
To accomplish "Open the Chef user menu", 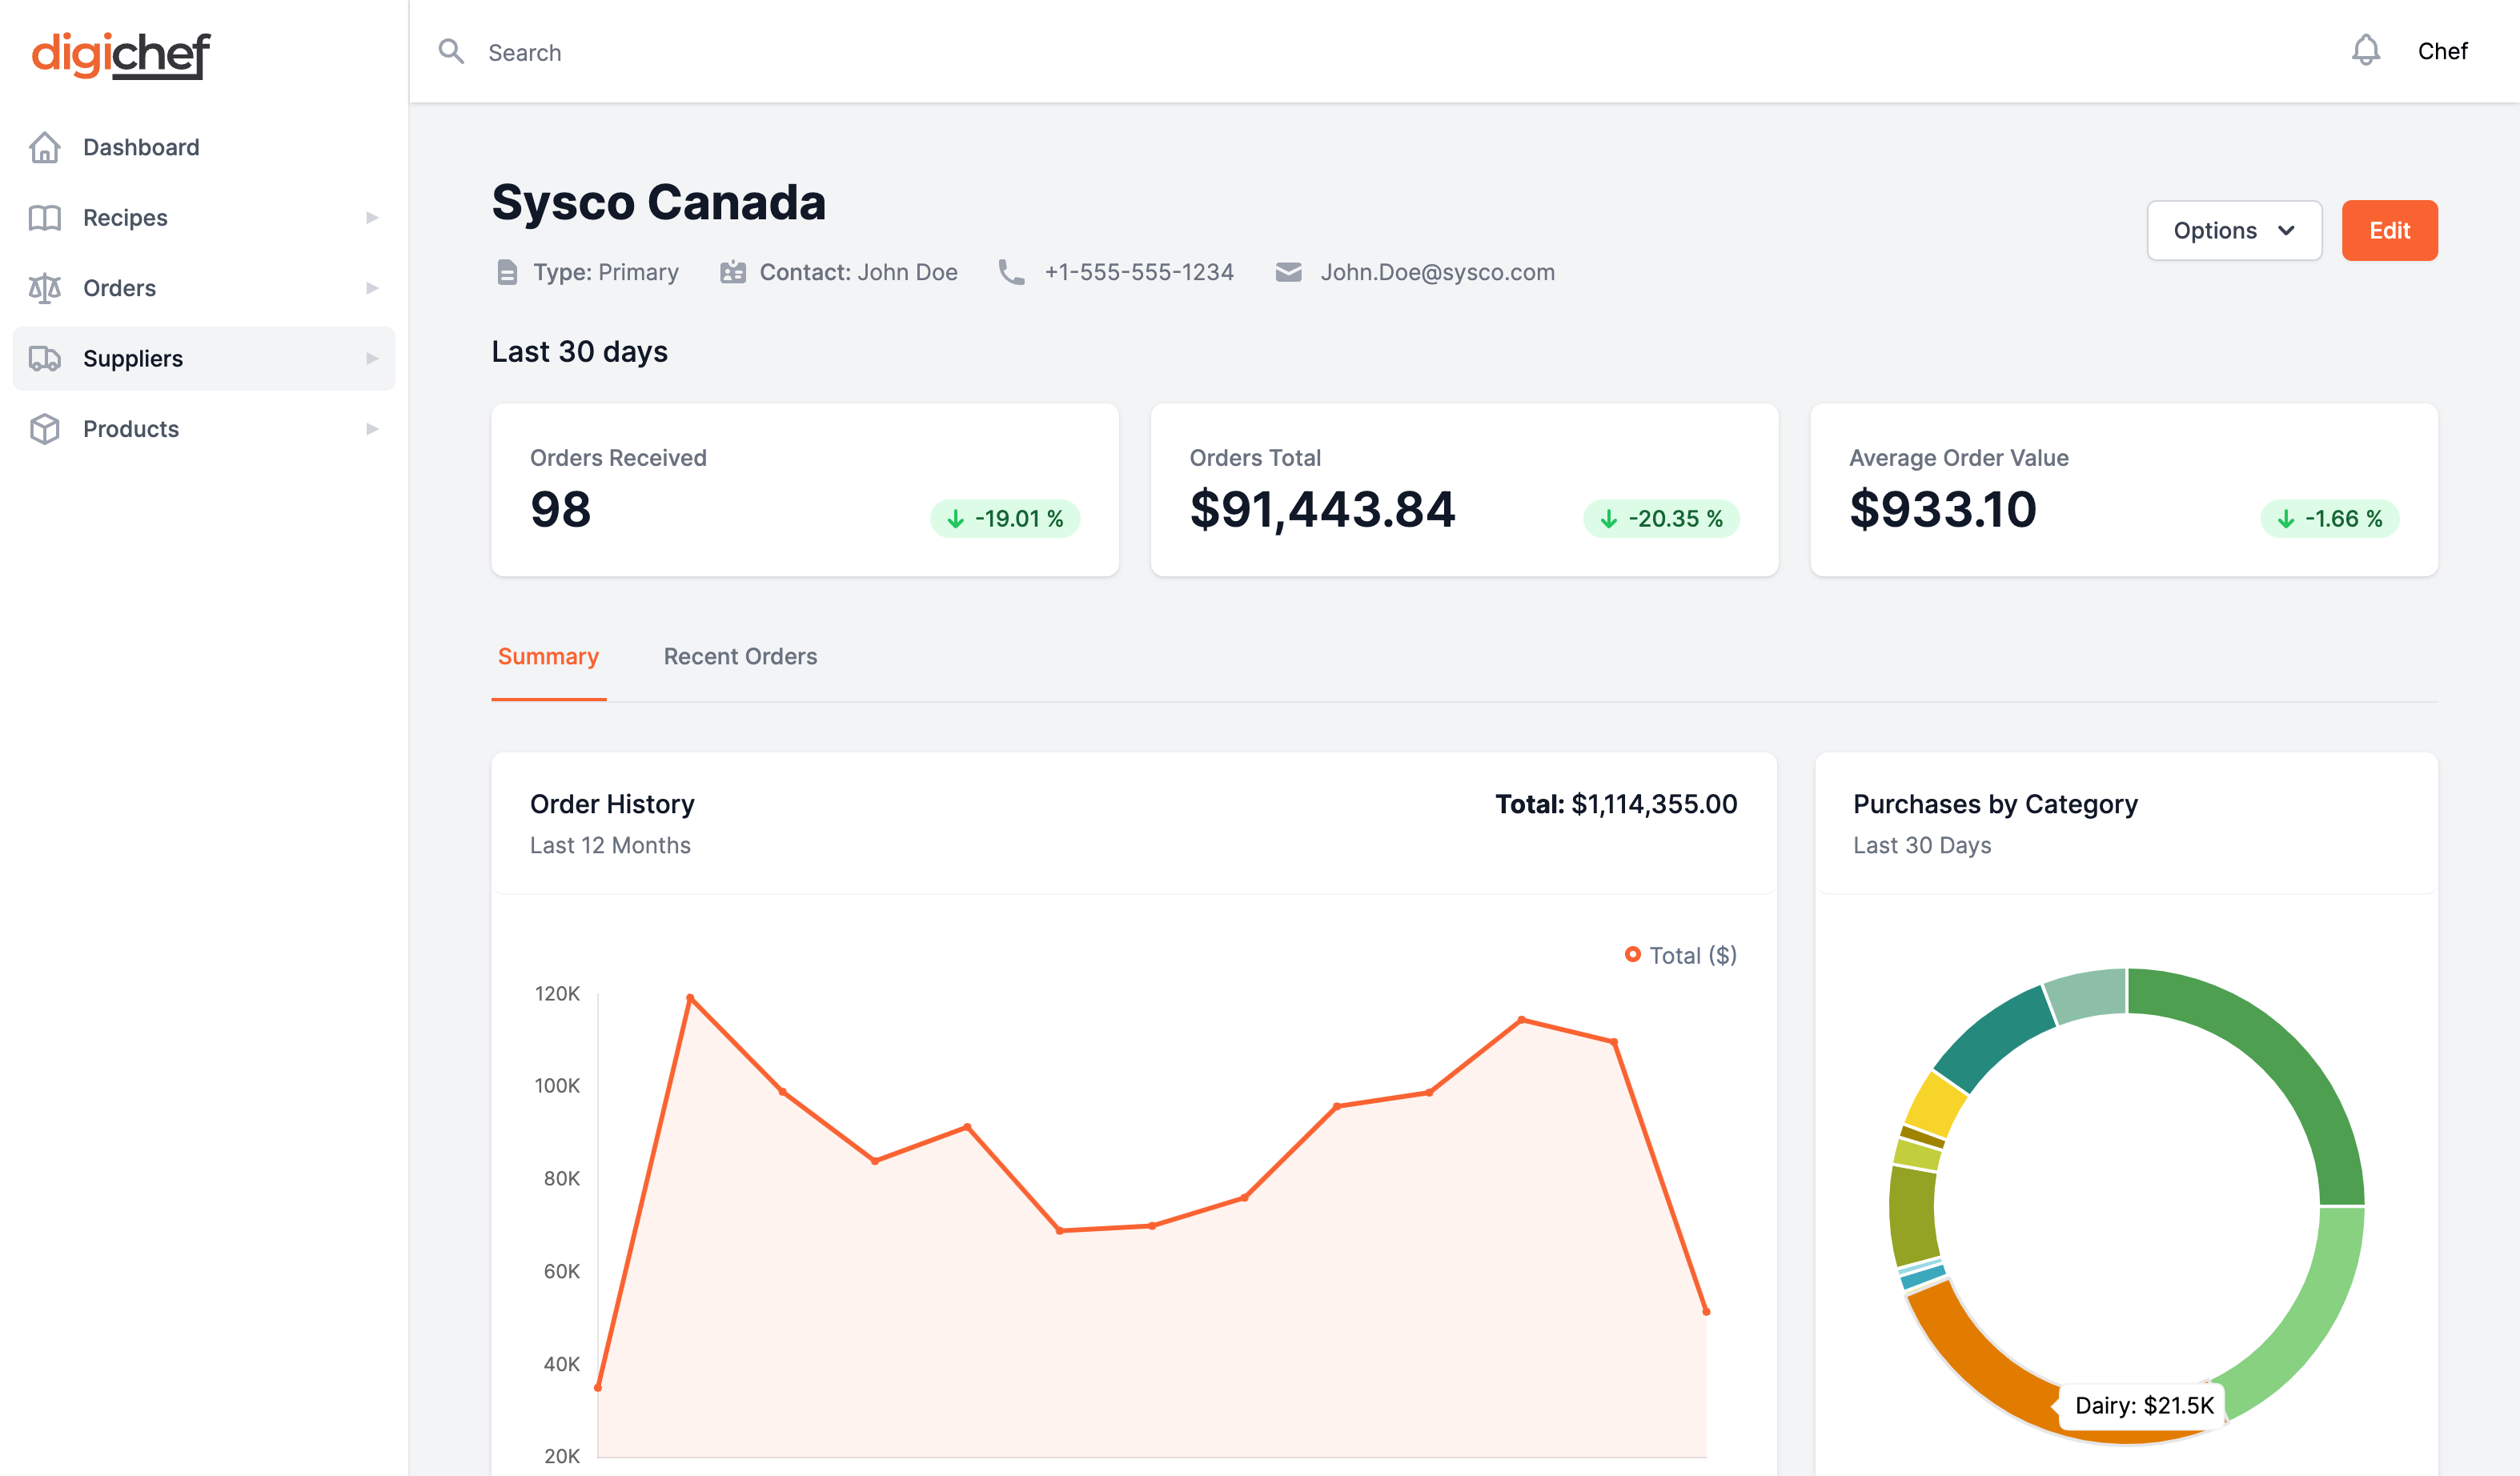I will pyautogui.click(x=2442, y=51).
